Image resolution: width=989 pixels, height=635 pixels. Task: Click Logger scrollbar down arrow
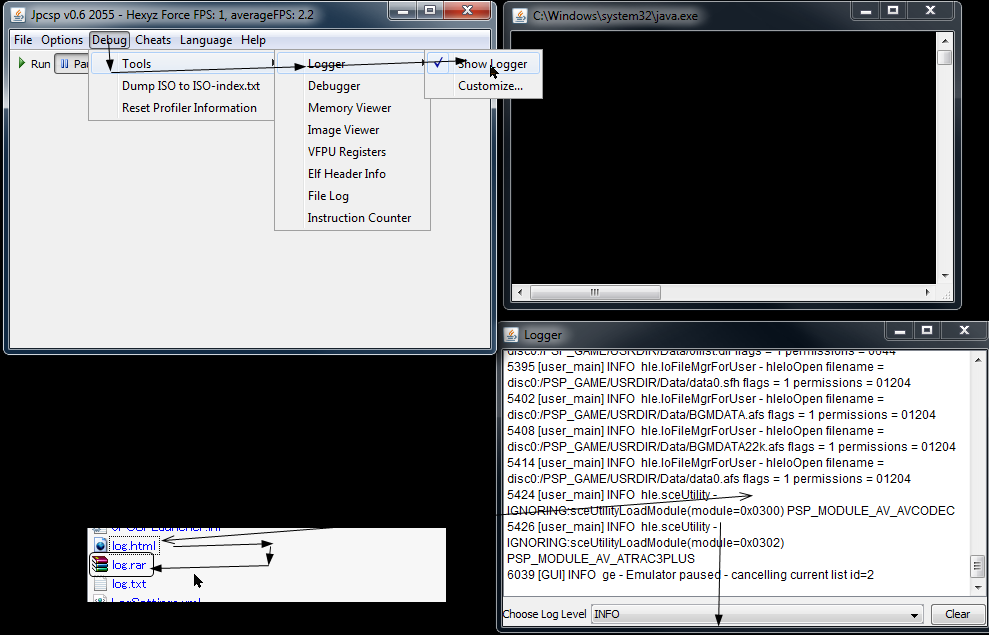tap(977, 586)
